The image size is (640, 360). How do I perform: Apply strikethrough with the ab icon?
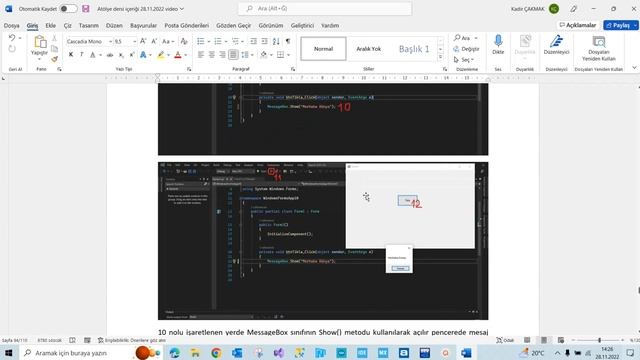point(110,55)
